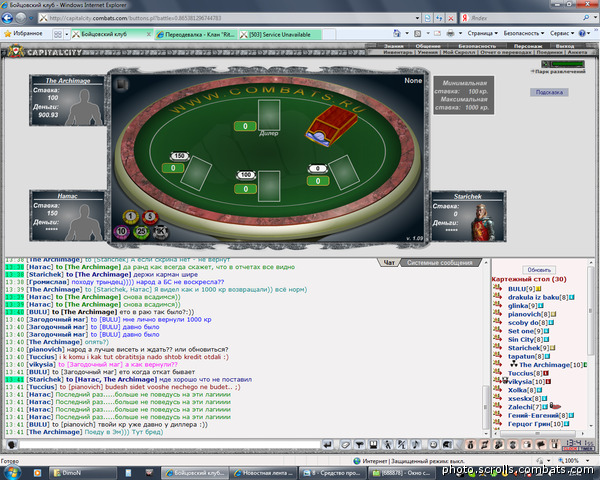Image resolution: width=600 pixels, height=480 pixels.
Task: Click the private-message arrow icon next to glinka
Action: pyautogui.click(x=497, y=304)
